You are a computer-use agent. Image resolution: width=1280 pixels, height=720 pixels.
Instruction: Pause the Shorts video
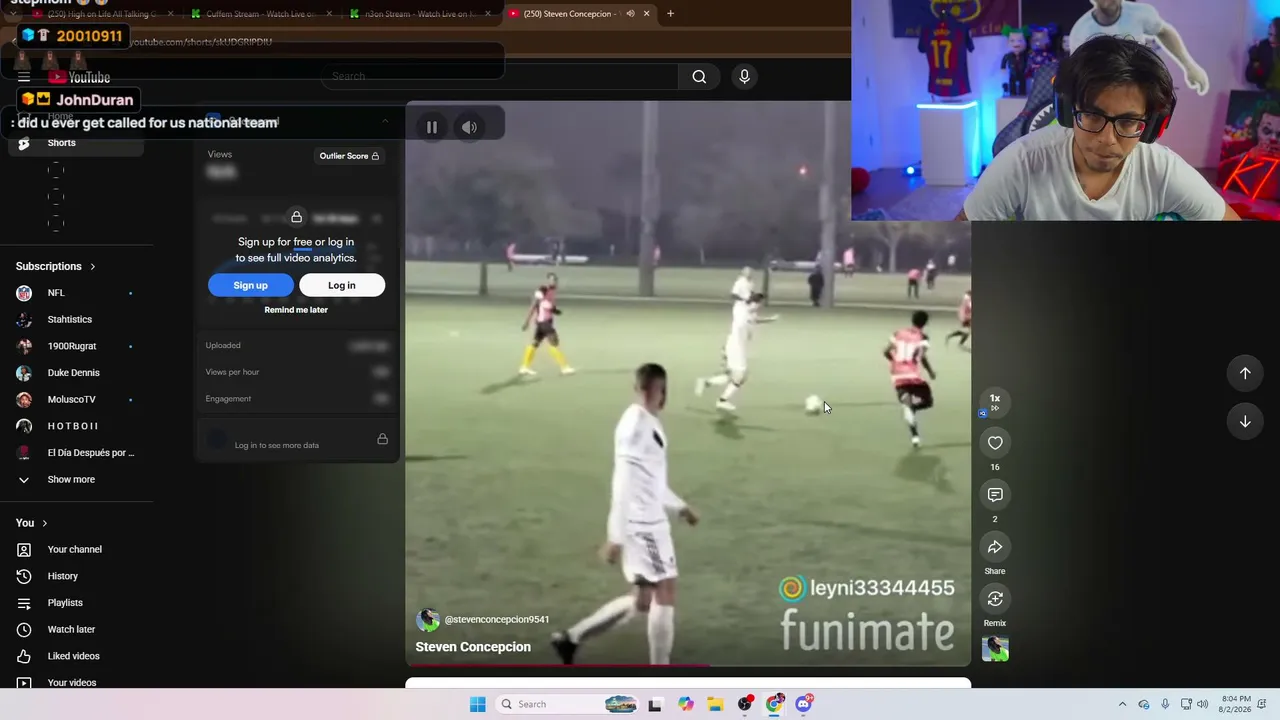[432, 127]
